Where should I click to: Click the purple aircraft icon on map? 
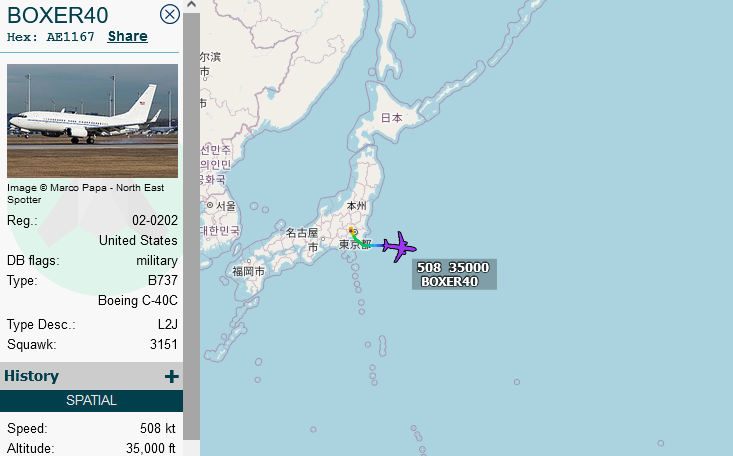click(x=399, y=246)
